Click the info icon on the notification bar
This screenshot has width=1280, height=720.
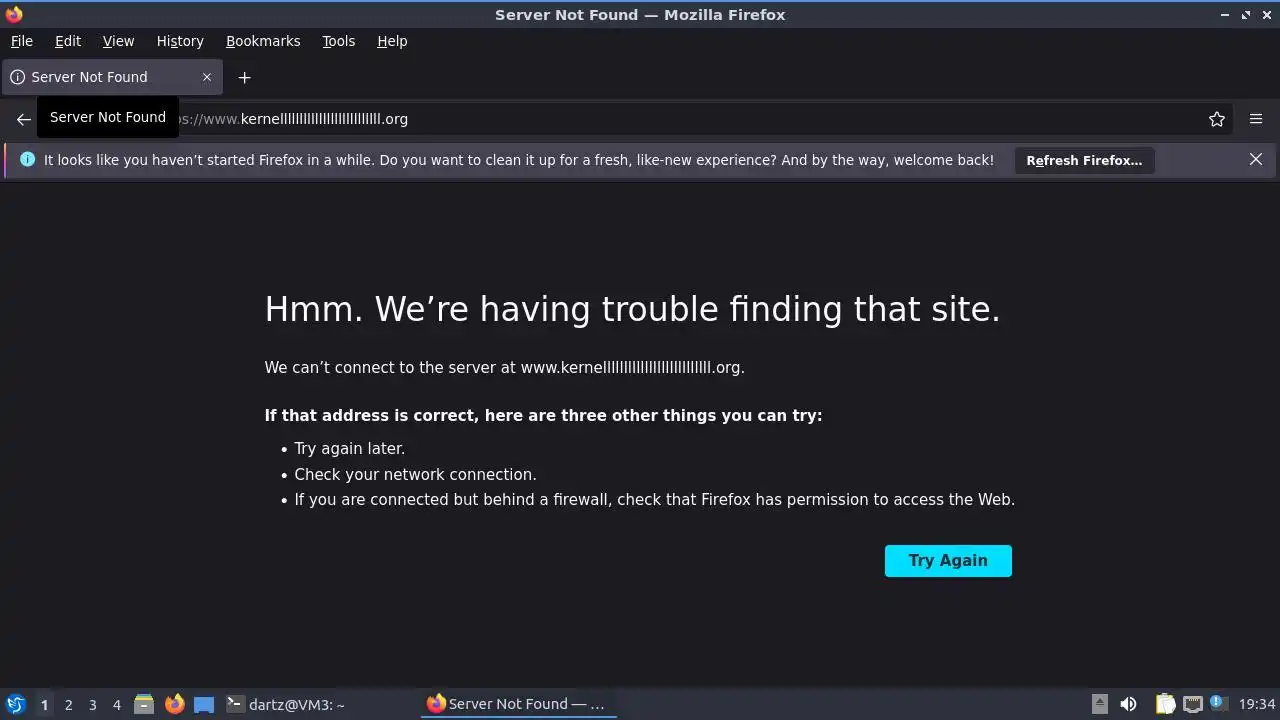[27, 160]
